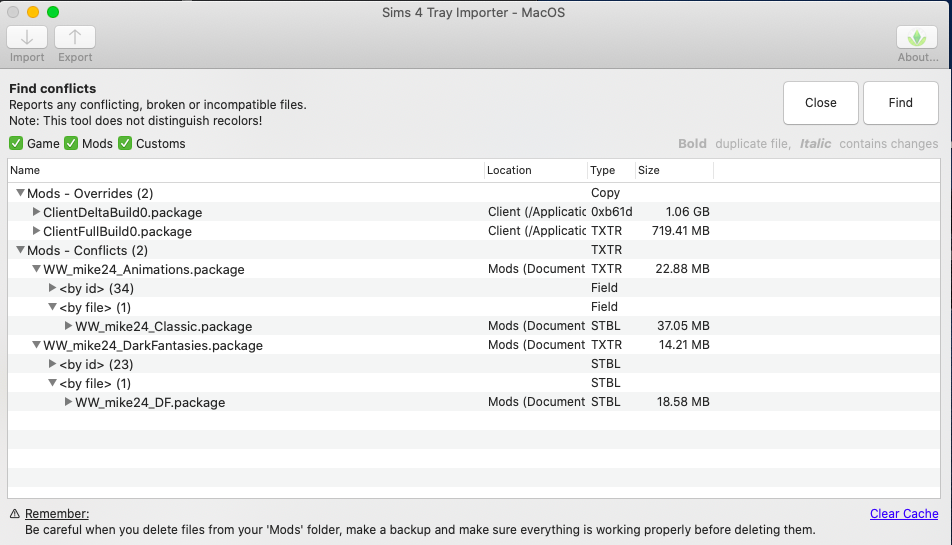Open the About leaf icon
The height and width of the screenshot is (545, 952).
917,37
